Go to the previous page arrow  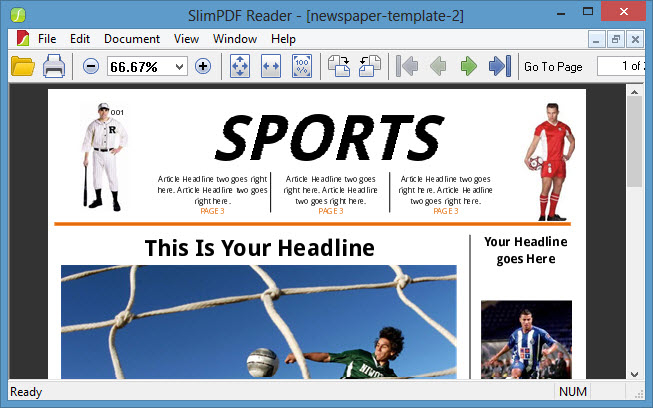[437, 66]
